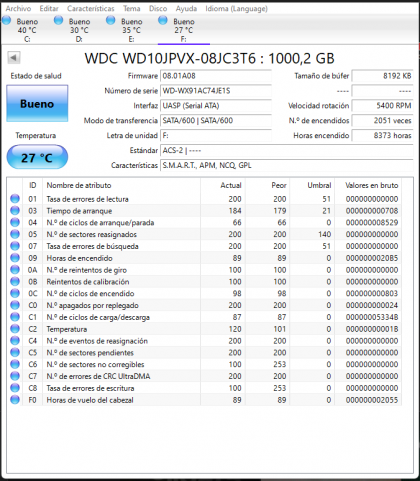The height and width of the screenshot is (481, 420).
Task: Click status icon of errores de CRC UltraDMA
Action: (15, 376)
